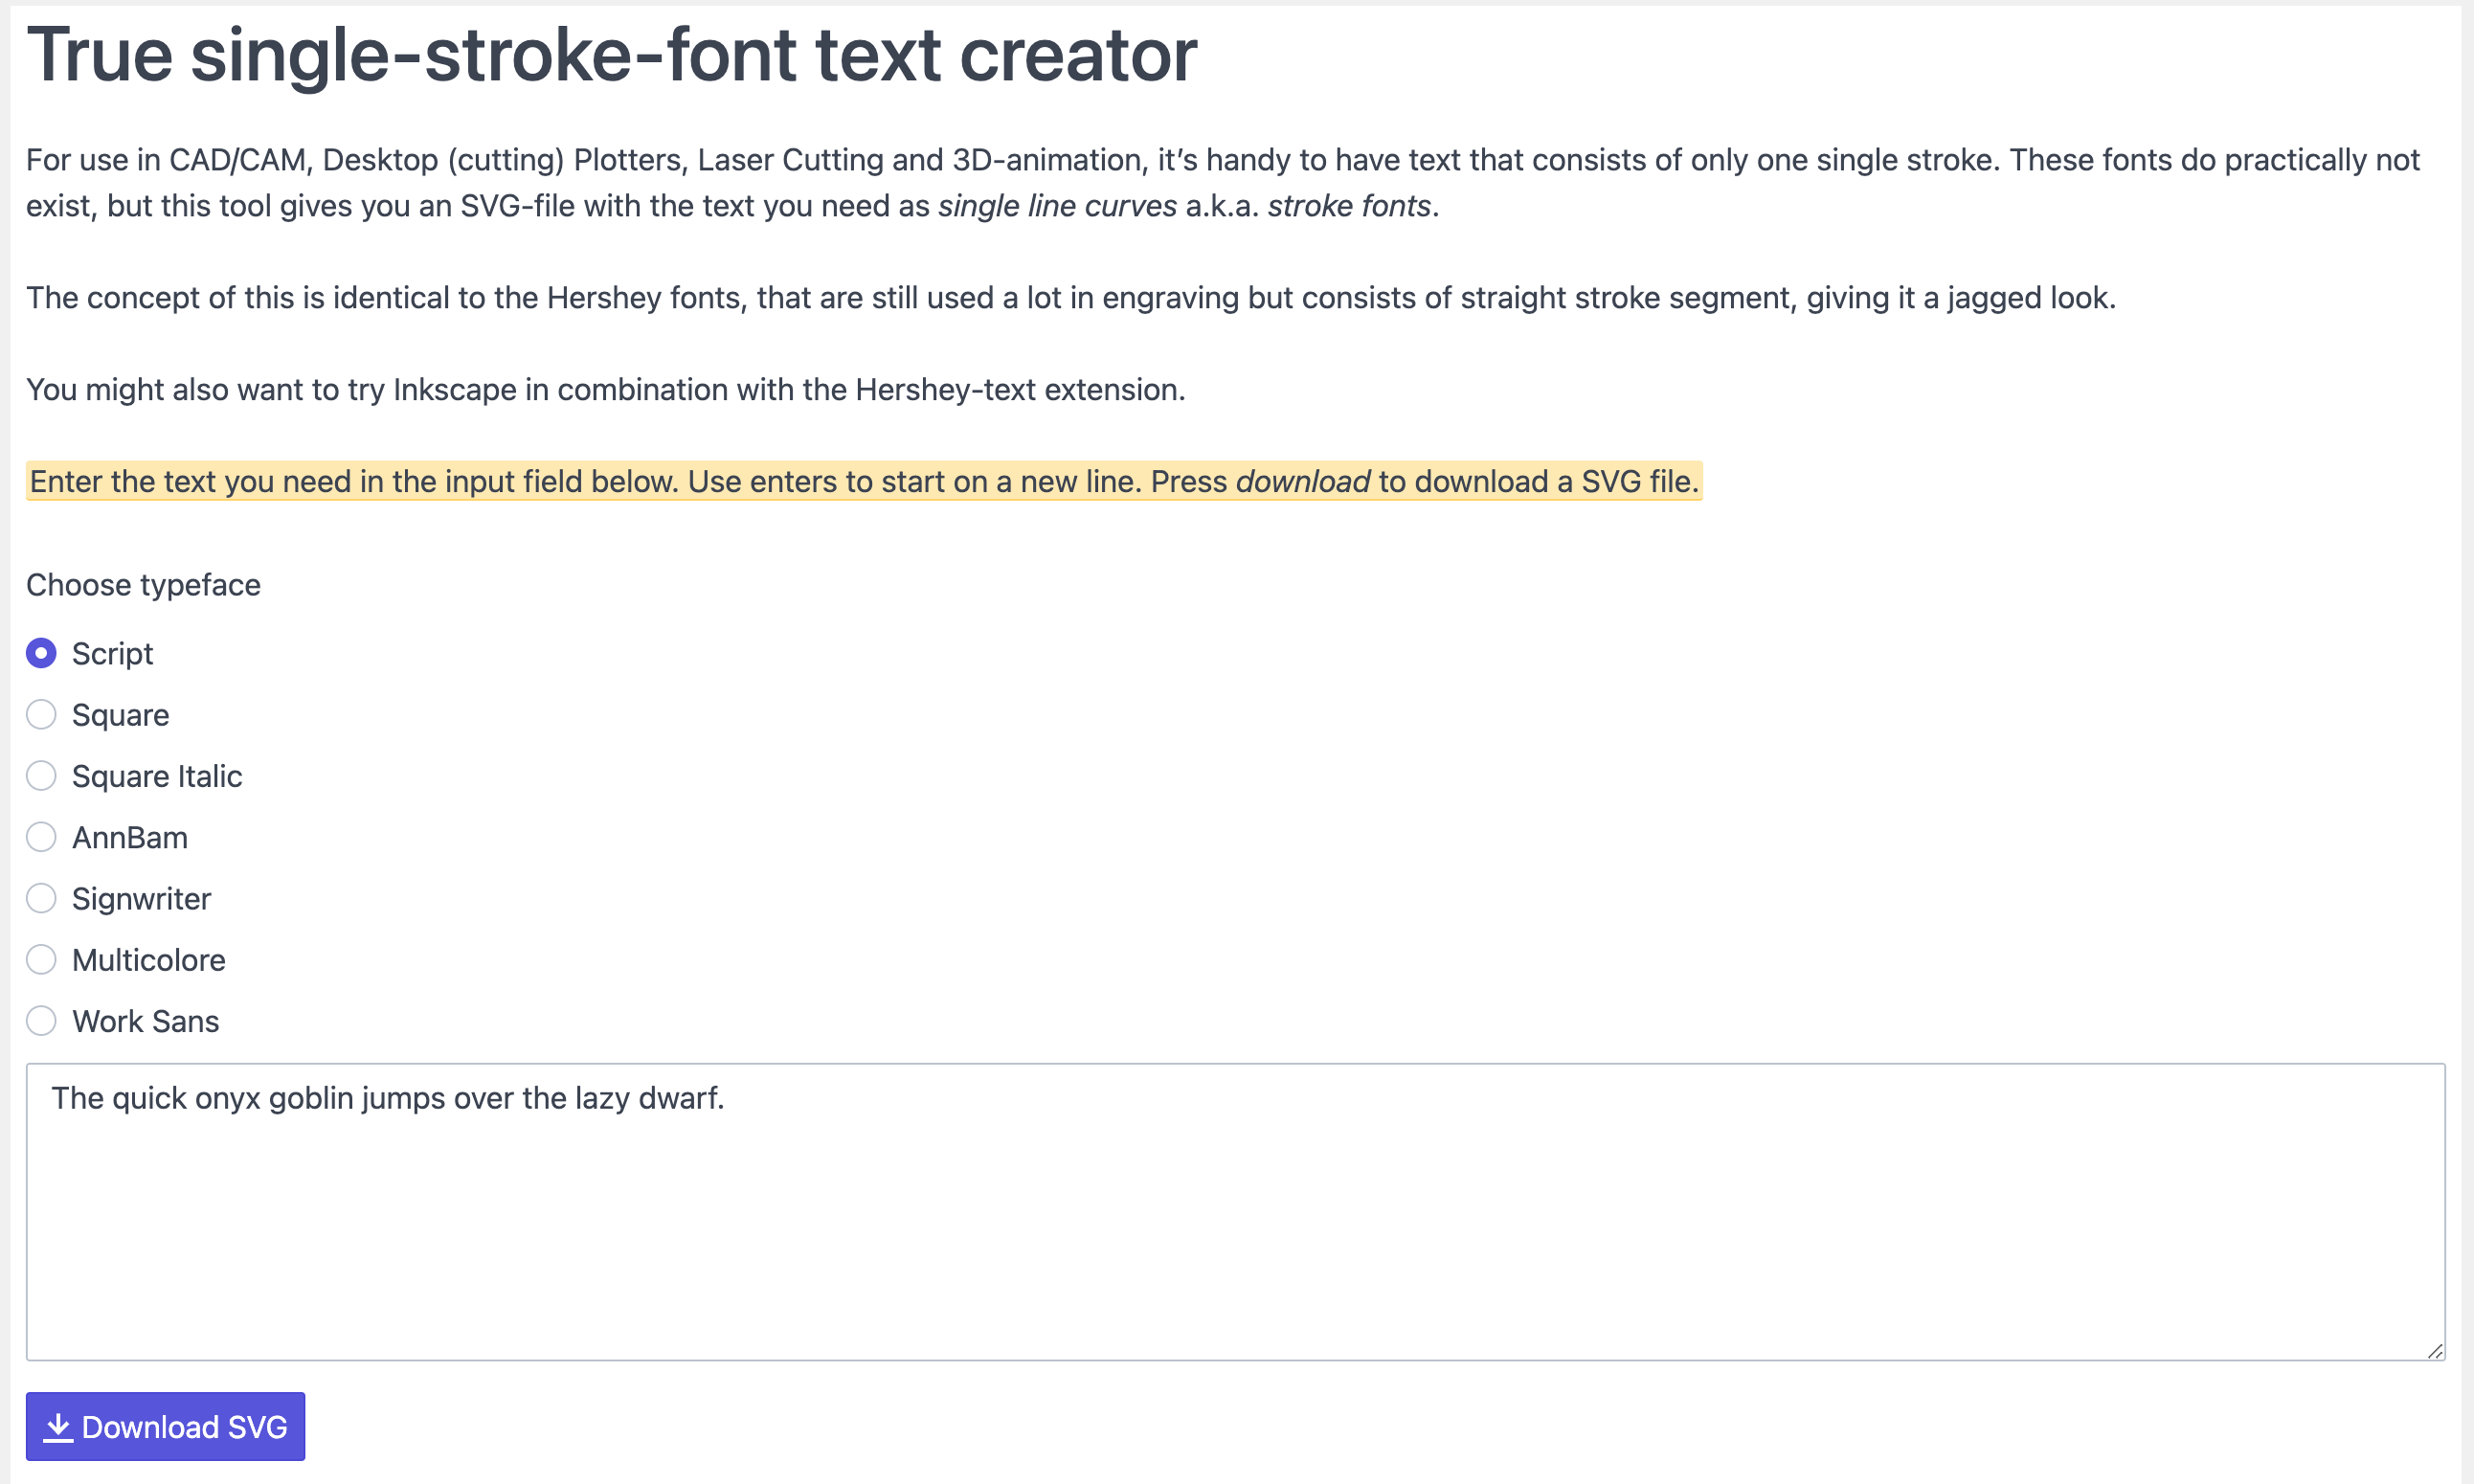Click the italic 'download' word in instructions
Viewport: 2474px width, 1484px height.
[x=1302, y=482]
